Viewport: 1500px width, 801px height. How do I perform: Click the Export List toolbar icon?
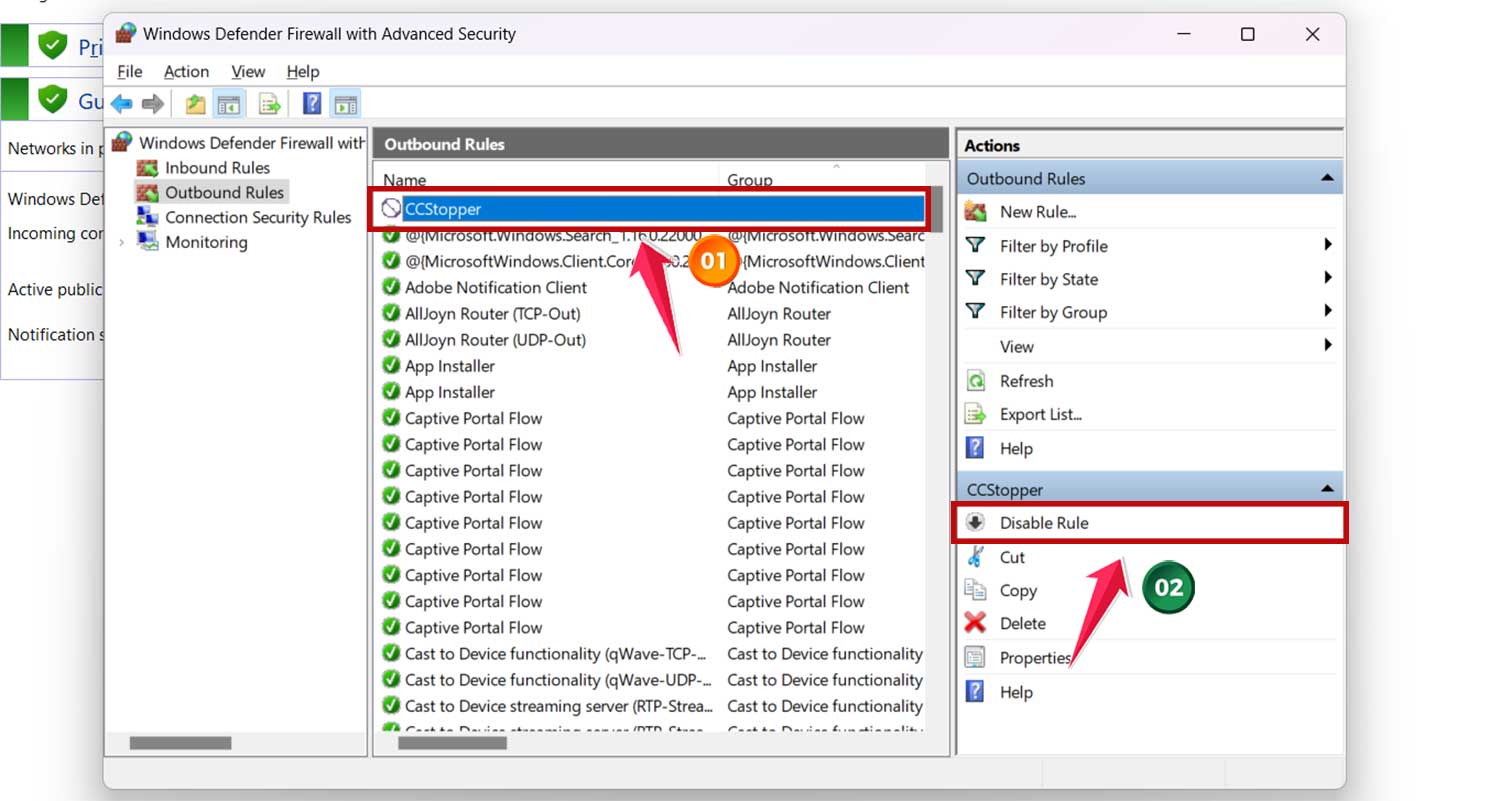point(269,104)
